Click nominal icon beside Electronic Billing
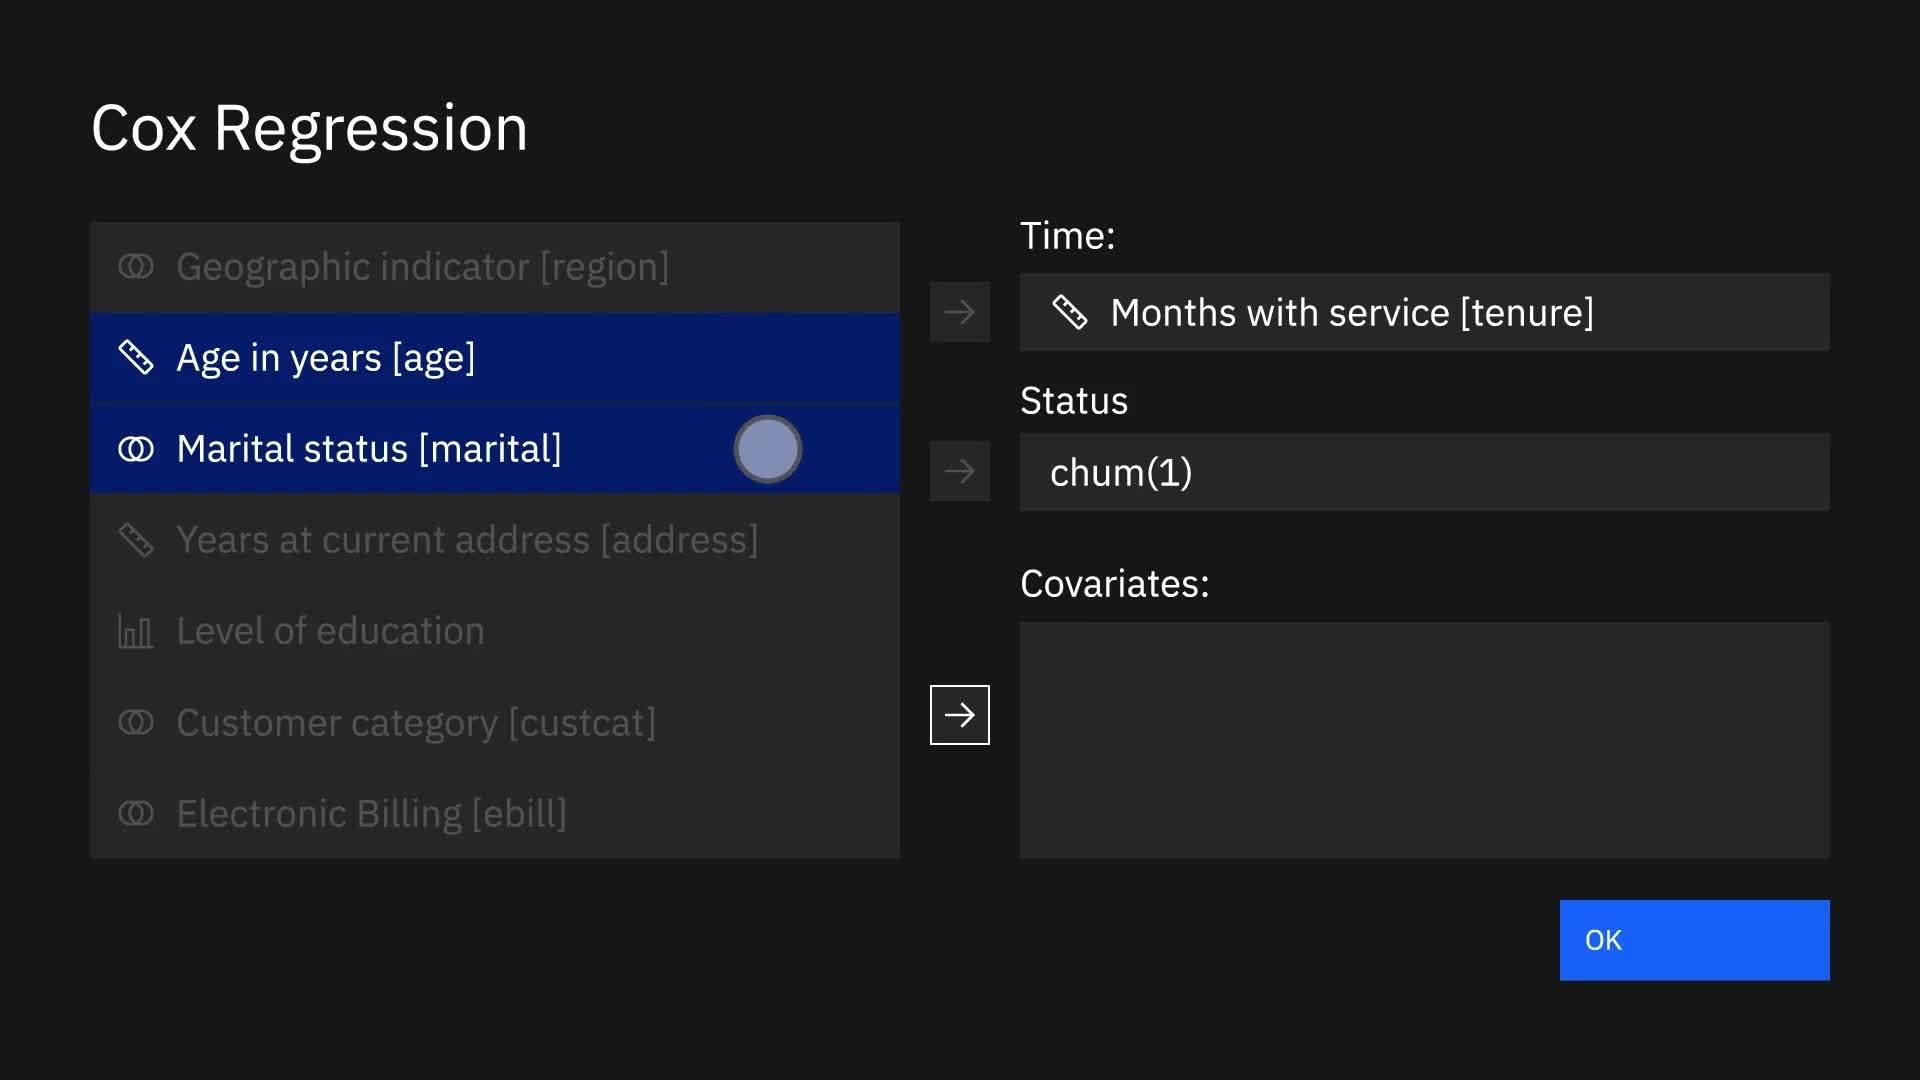This screenshot has width=1920, height=1080. point(136,813)
